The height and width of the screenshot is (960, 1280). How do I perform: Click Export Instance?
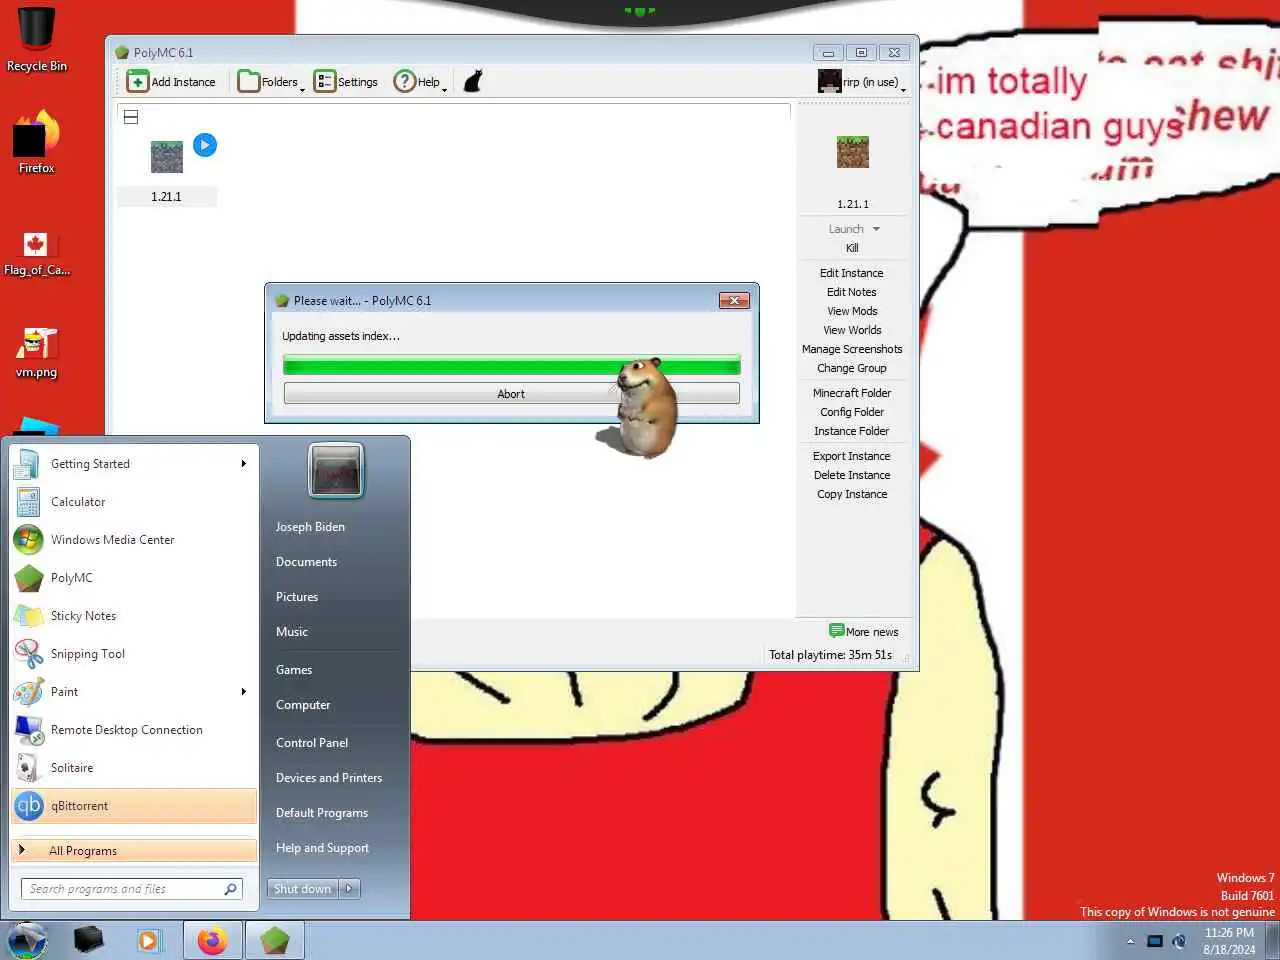pyautogui.click(x=852, y=456)
